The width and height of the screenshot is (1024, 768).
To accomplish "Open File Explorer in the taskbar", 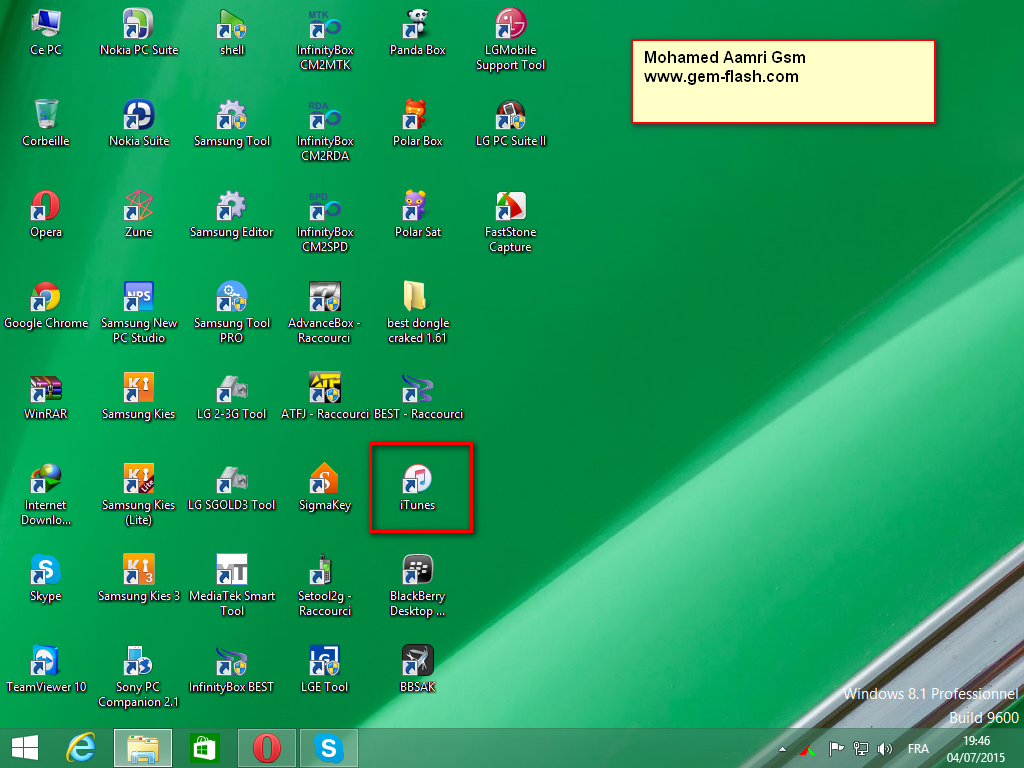I will pyautogui.click(x=143, y=748).
